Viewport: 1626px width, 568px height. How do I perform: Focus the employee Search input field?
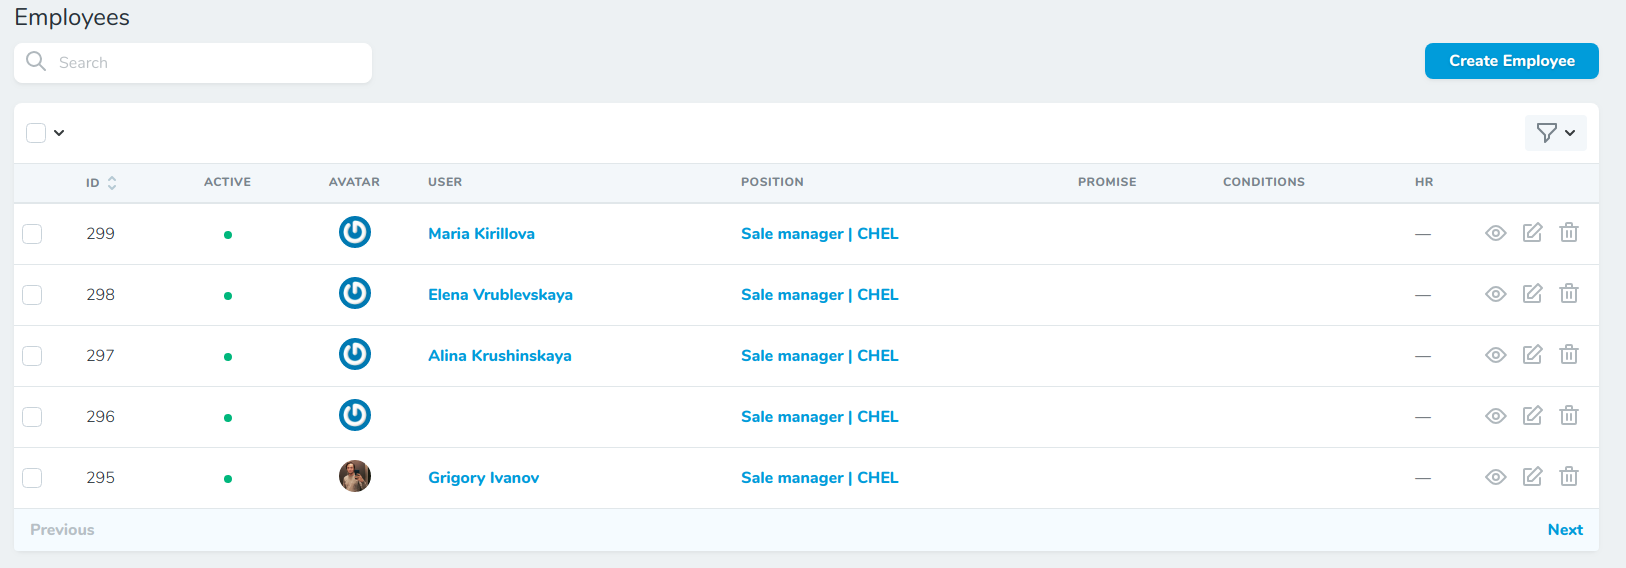(x=210, y=63)
